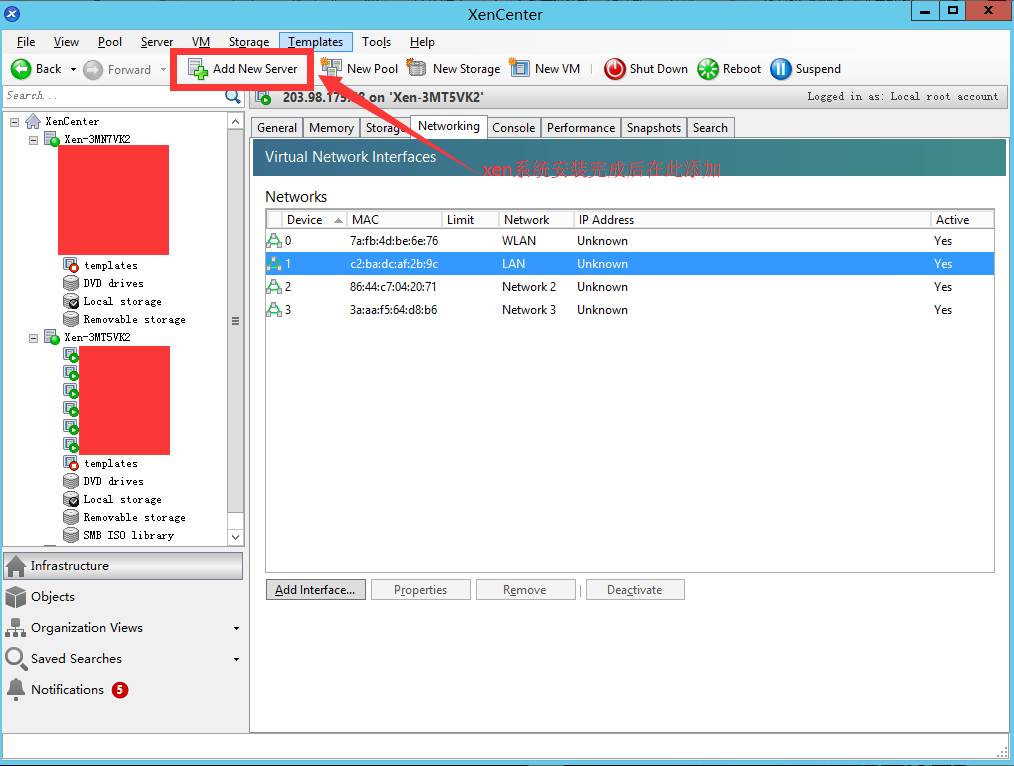The height and width of the screenshot is (766, 1014).
Task: Click the blue Suspend pause icon
Action: tap(781, 69)
